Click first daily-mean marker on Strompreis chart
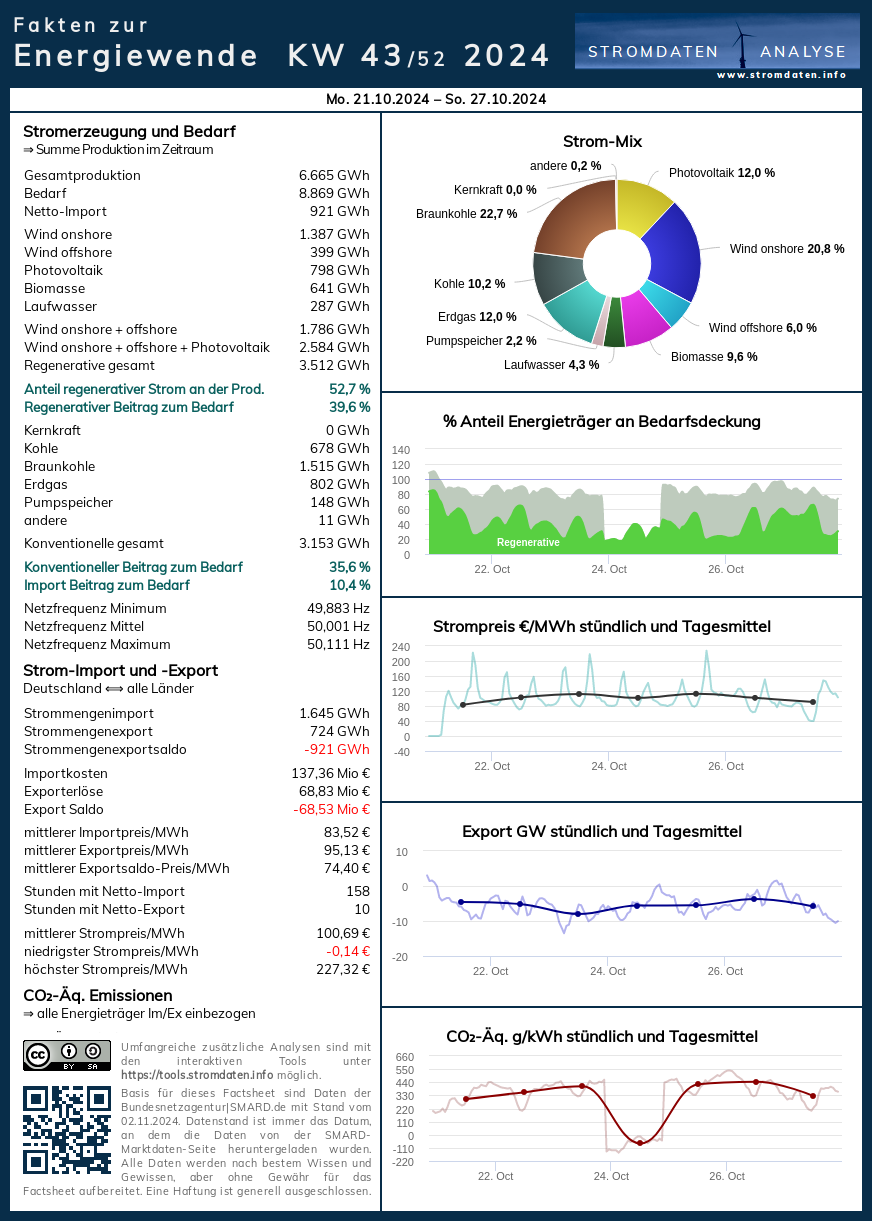The width and height of the screenshot is (872, 1221). (x=462, y=705)
